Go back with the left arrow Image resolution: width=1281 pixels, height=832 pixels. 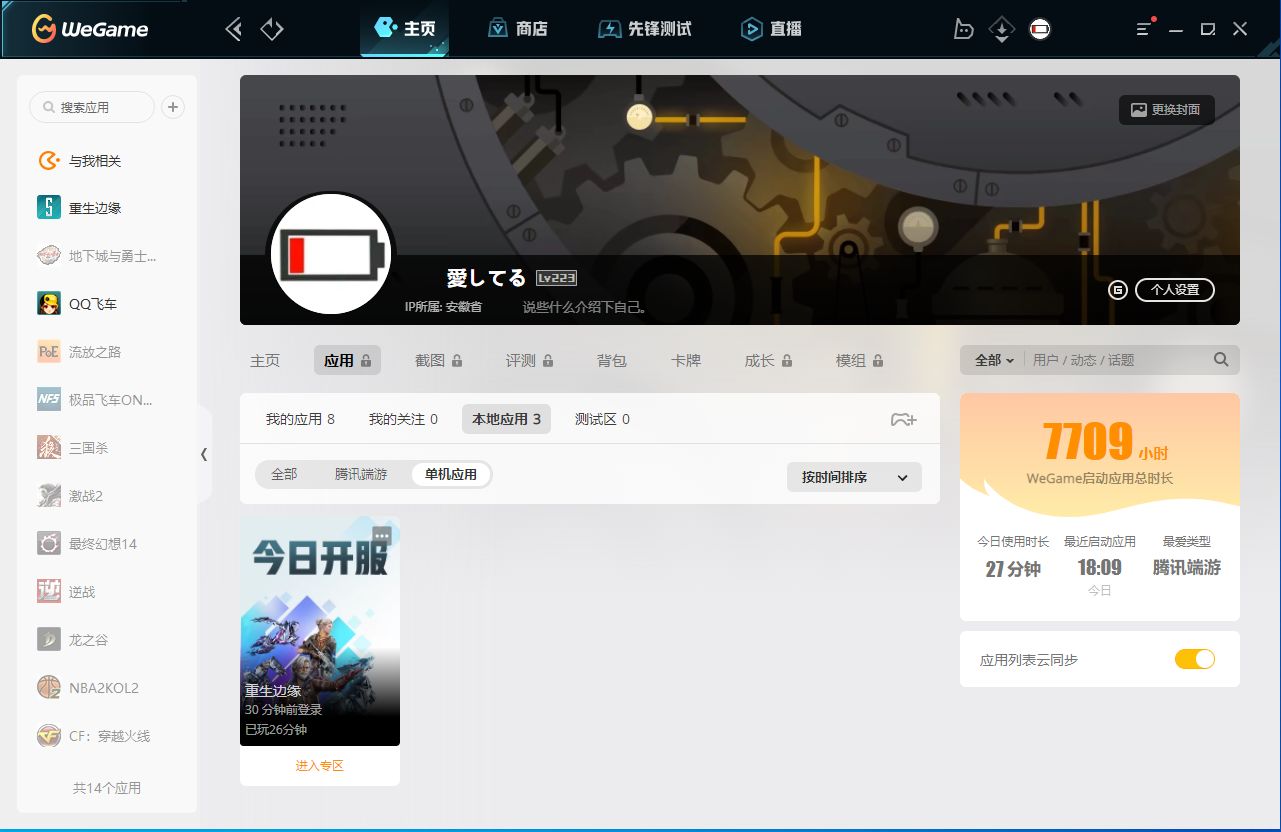point(234,29)
